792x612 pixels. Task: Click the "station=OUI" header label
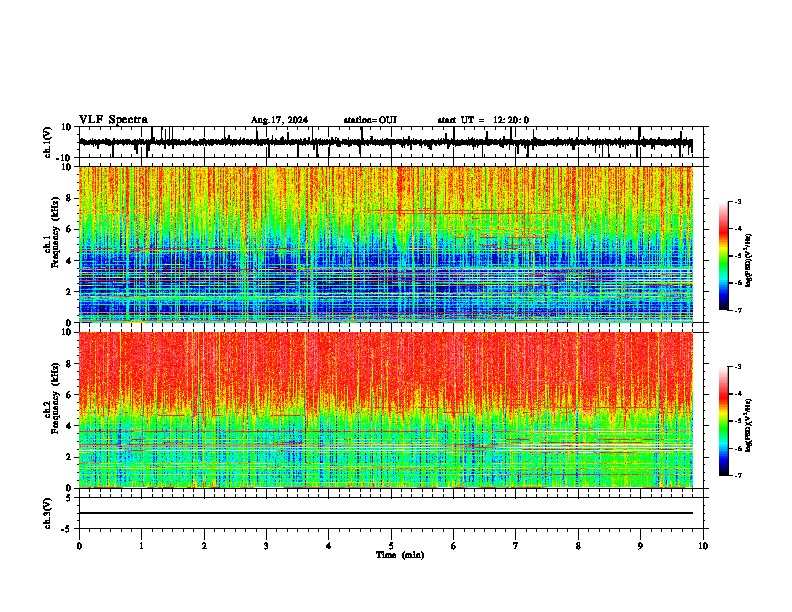point(370,120)
